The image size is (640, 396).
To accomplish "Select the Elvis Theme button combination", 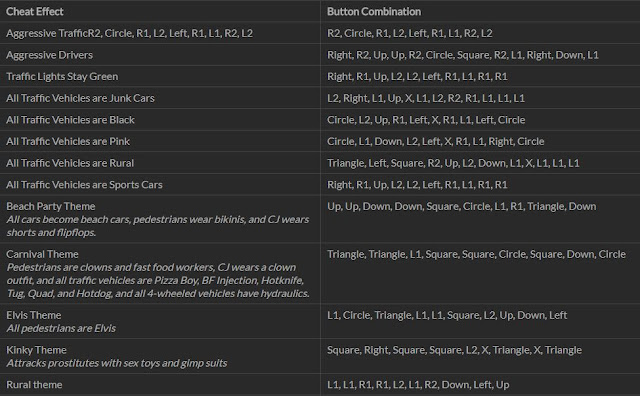I will pos(447,315).
